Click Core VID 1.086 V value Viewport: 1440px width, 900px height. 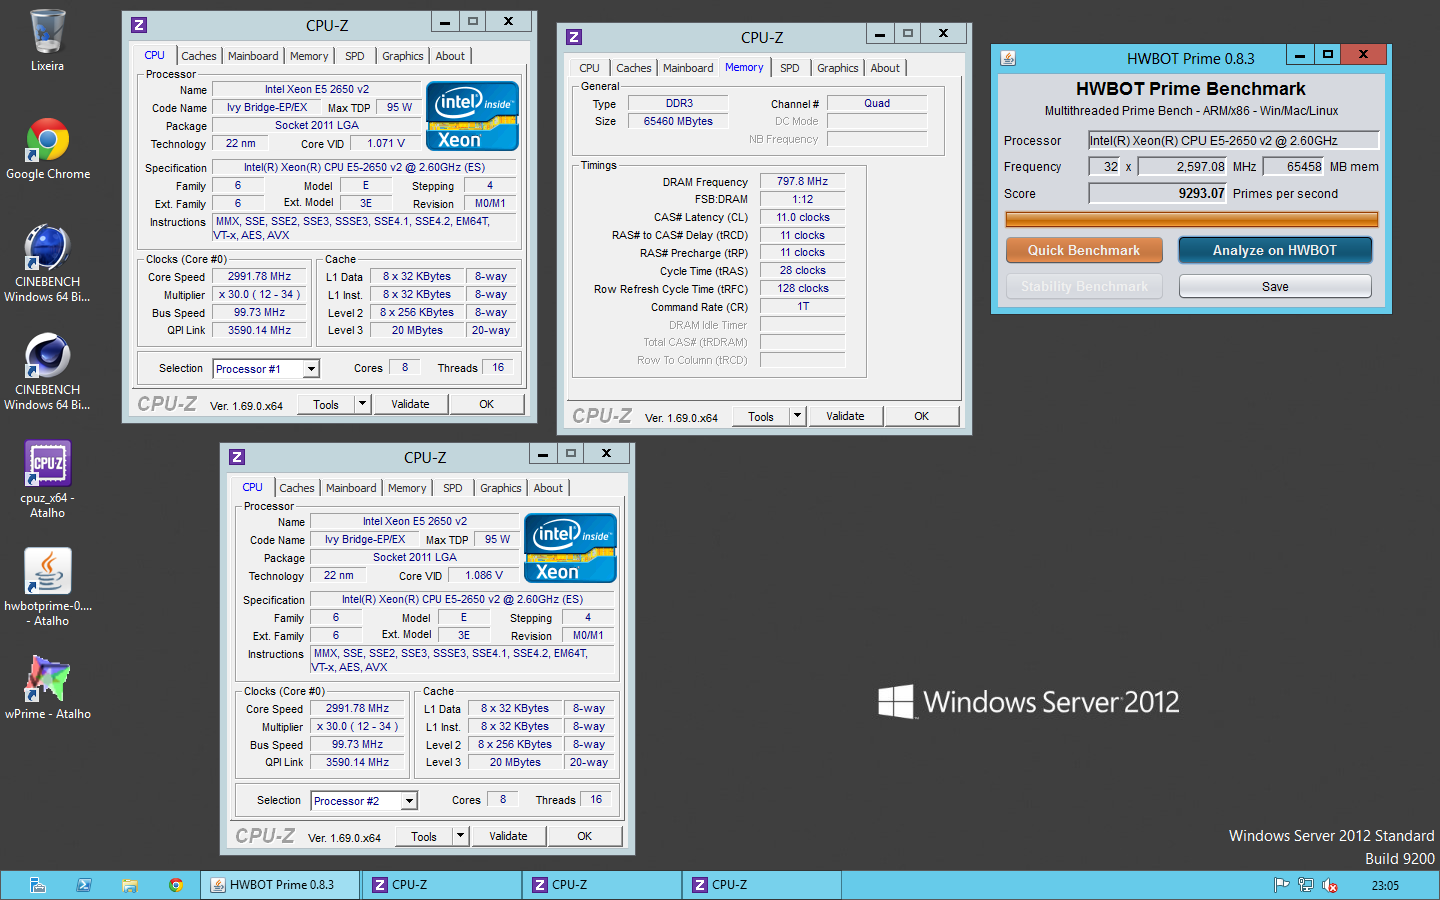[485, 575]
